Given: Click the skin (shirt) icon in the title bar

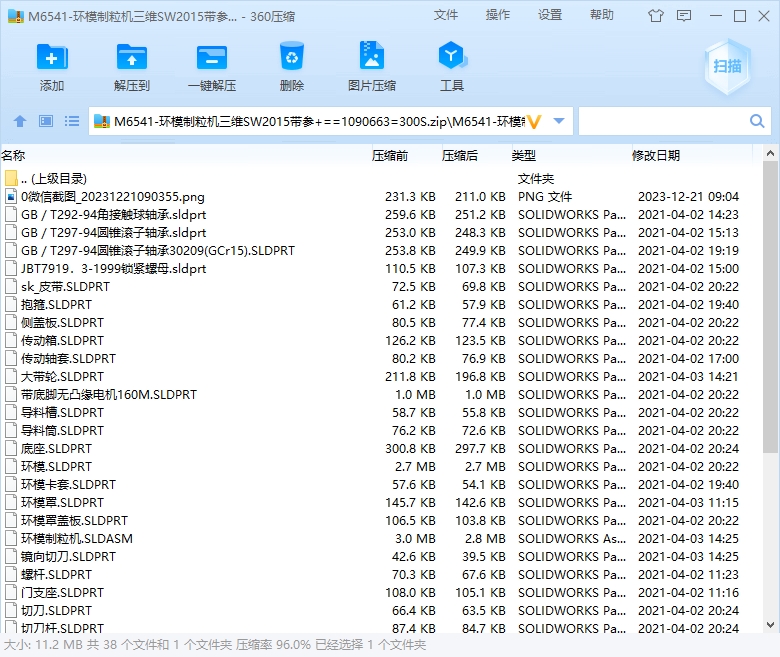Looking at the screenshot, I should coord(656,16).
